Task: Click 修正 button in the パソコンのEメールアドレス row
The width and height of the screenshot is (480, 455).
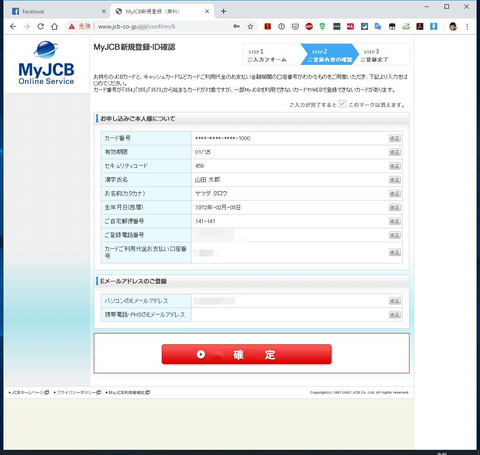Action: point(395,301)
